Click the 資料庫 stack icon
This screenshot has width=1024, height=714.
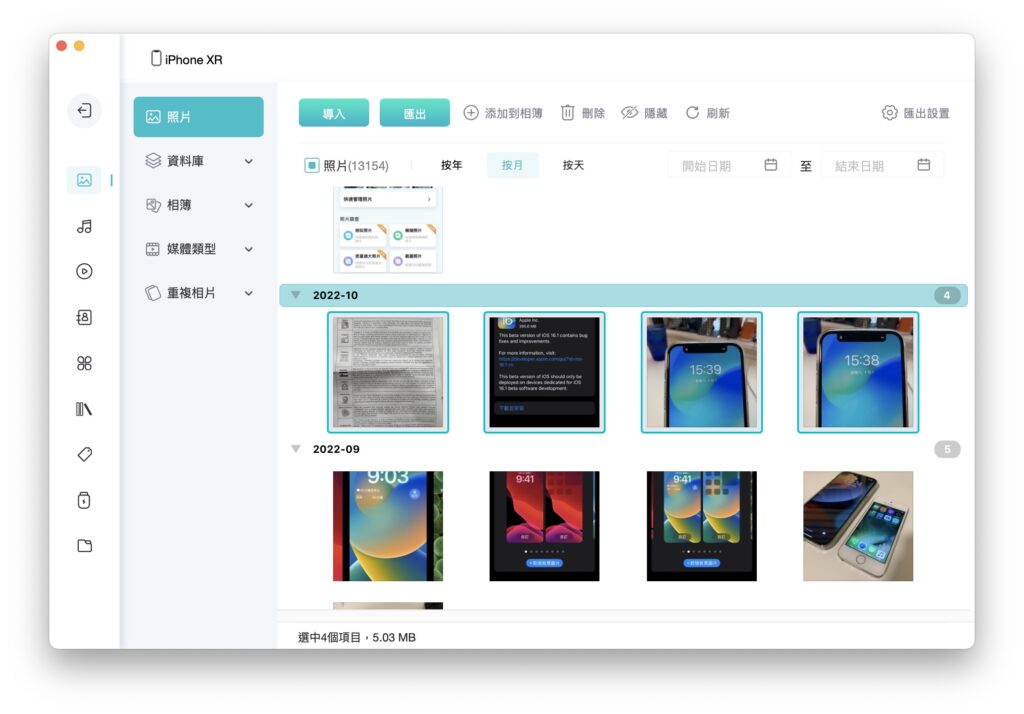153,161
